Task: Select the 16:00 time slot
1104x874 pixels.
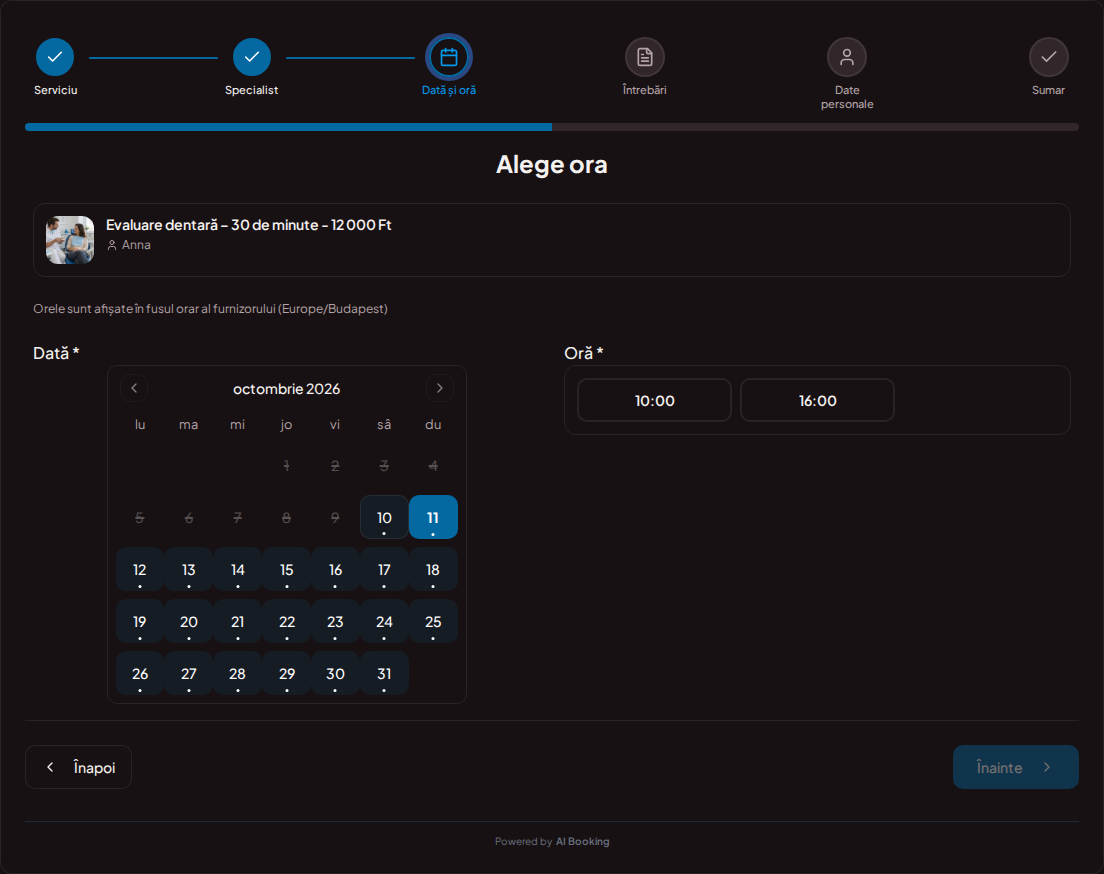Action: pyautogui.click(x=817, y=401)
